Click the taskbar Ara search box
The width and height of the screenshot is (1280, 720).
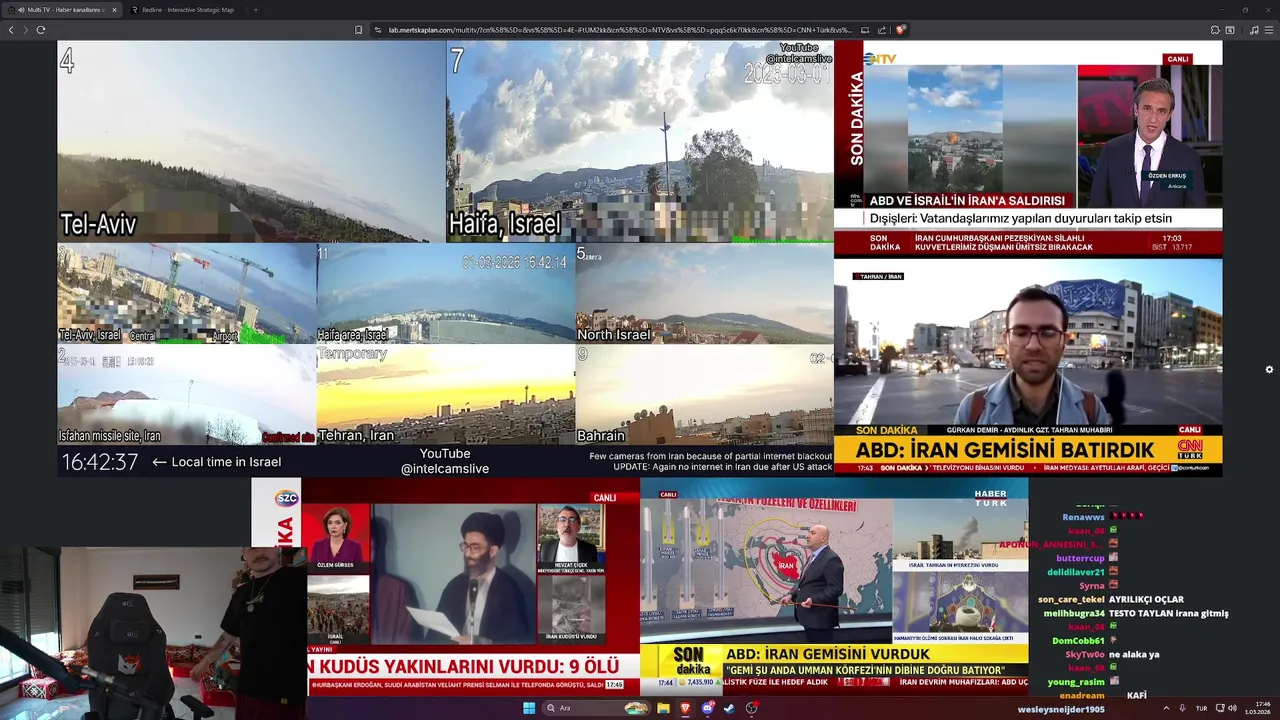[x=596, y=708]
